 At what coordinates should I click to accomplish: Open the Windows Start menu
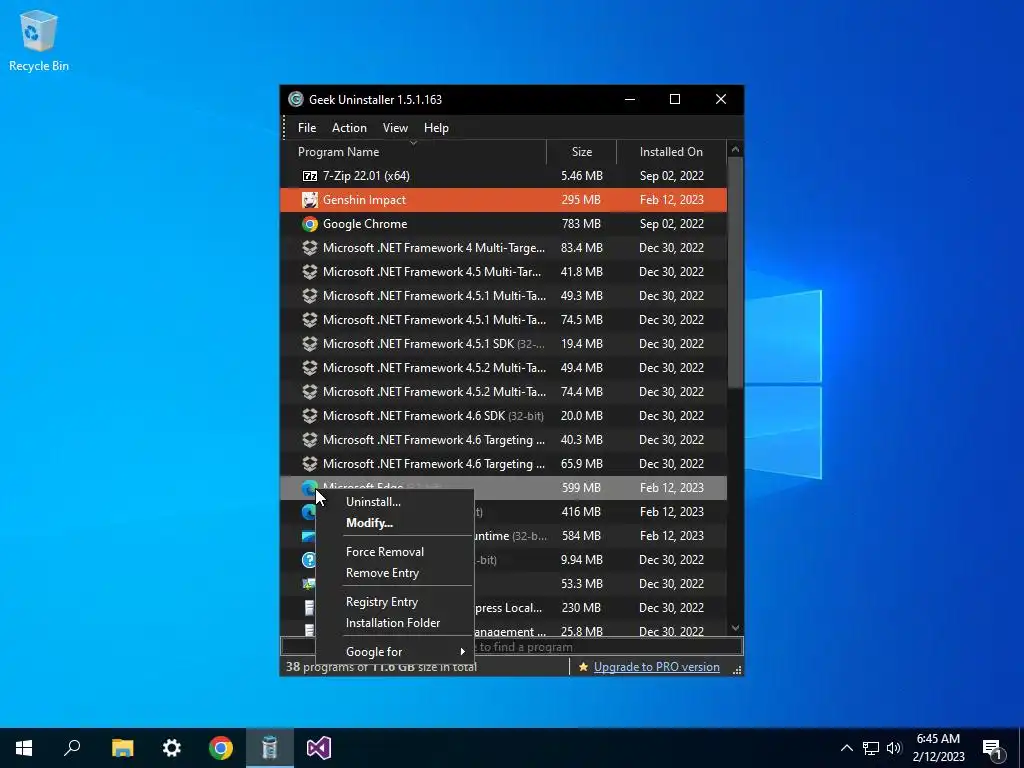[x=24, y=748]
